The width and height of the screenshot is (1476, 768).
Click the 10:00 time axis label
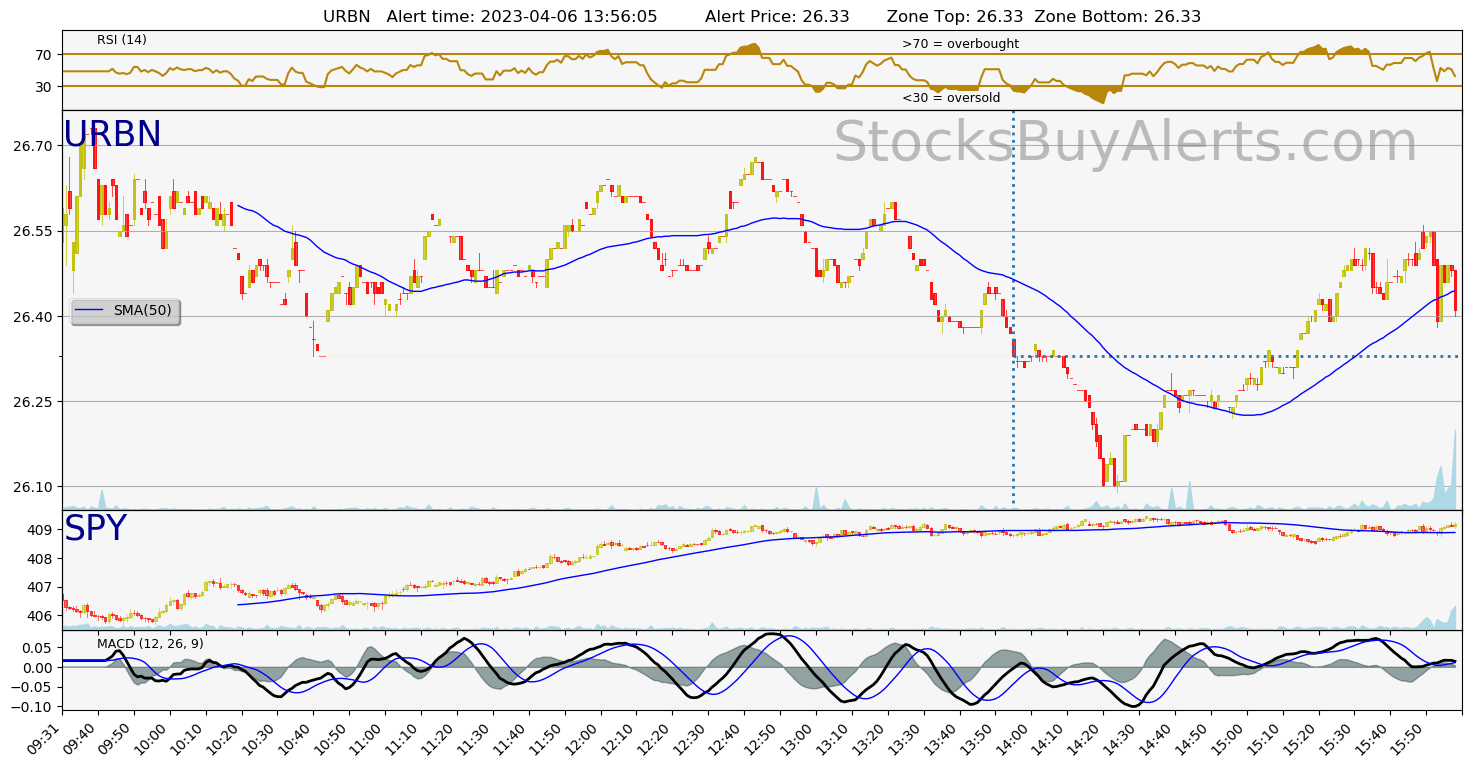pos(149,742)
